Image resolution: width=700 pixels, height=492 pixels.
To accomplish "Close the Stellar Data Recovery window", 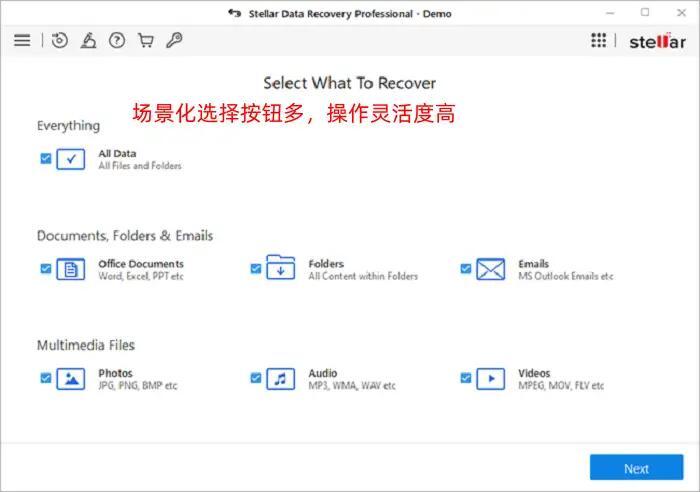I will pyautogui.click(x=681, y=13).
